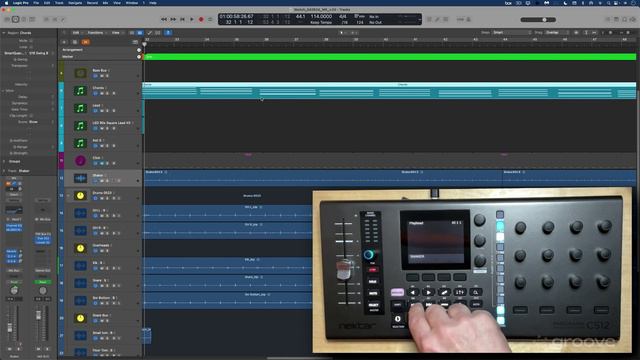Toggle the Mute checkbox in Region inspector
This screenshot has width=640, height=360.
point(31,41)
